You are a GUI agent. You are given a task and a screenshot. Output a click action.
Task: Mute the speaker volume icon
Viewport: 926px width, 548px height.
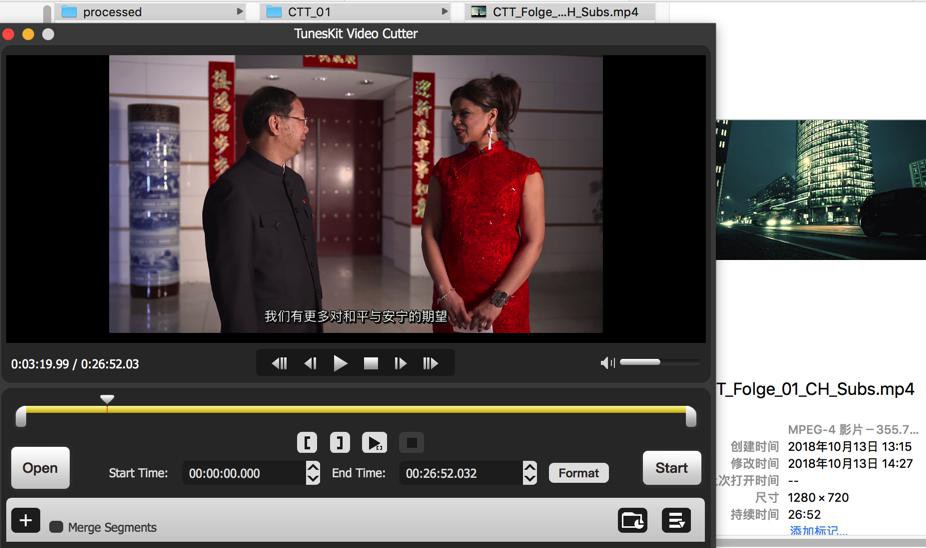(608, 363)
